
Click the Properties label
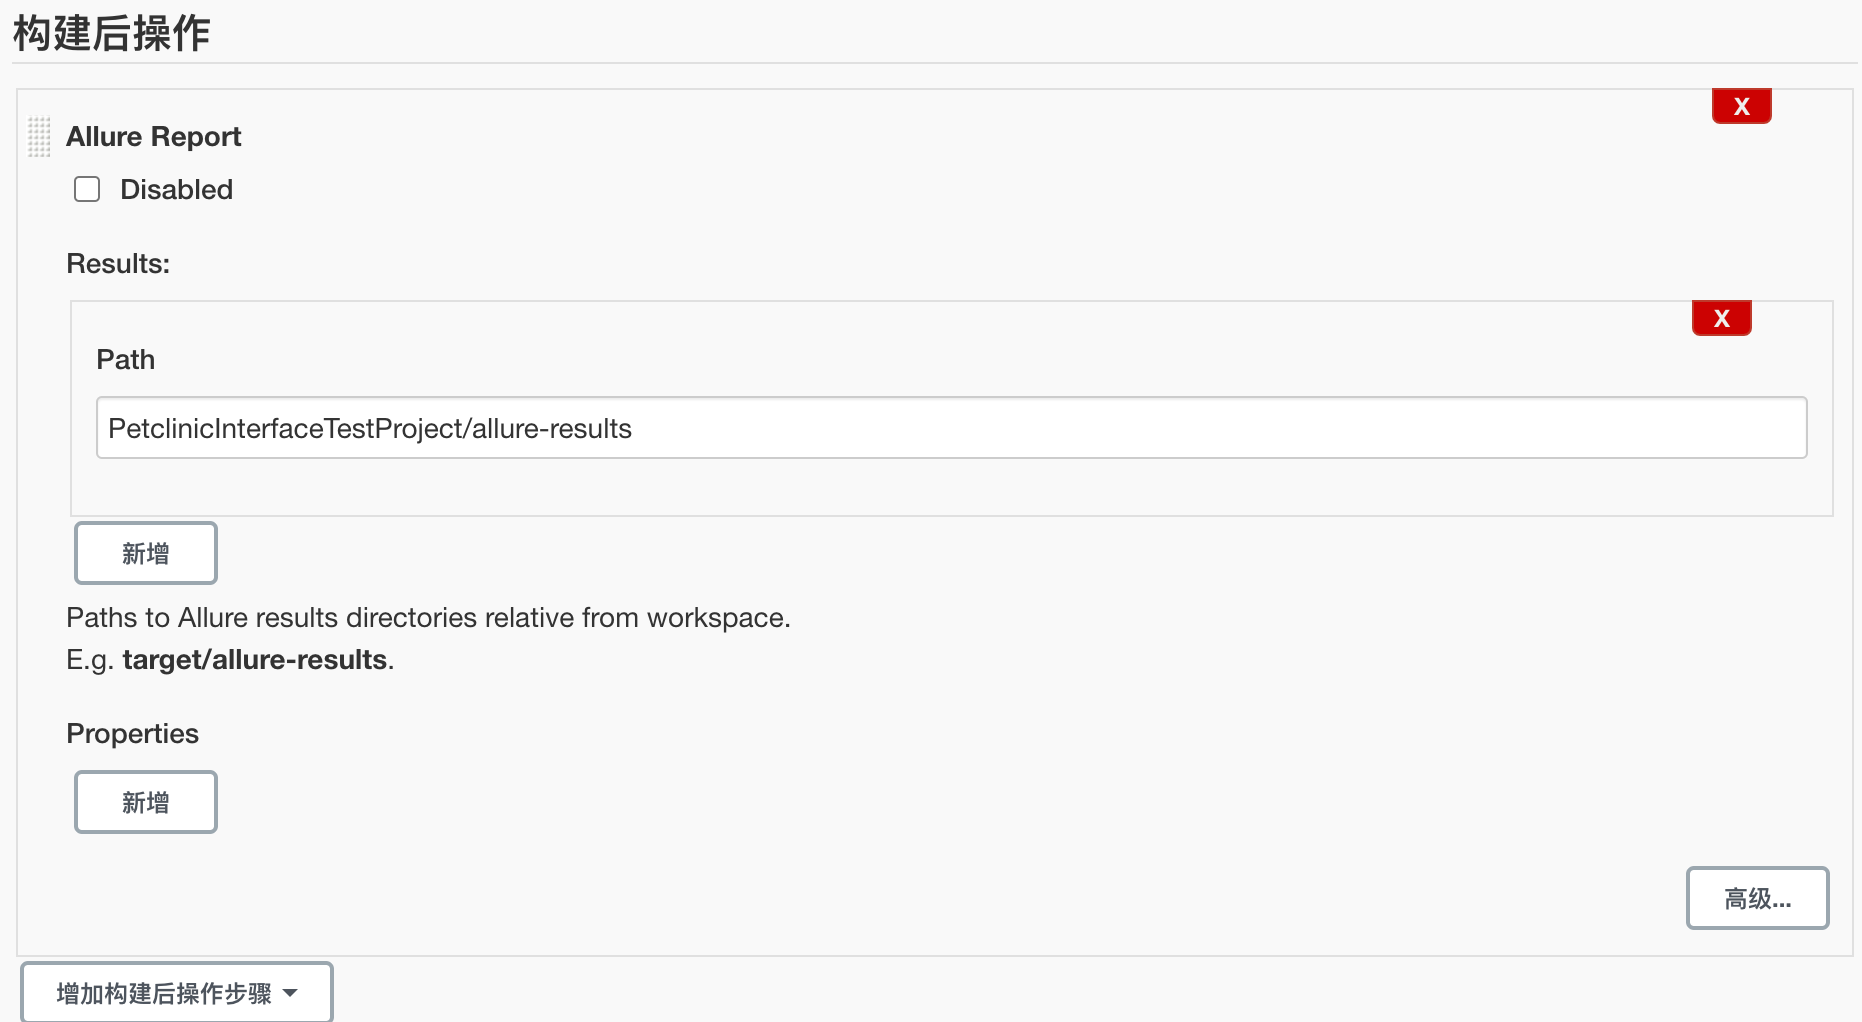tap(132, 734)
